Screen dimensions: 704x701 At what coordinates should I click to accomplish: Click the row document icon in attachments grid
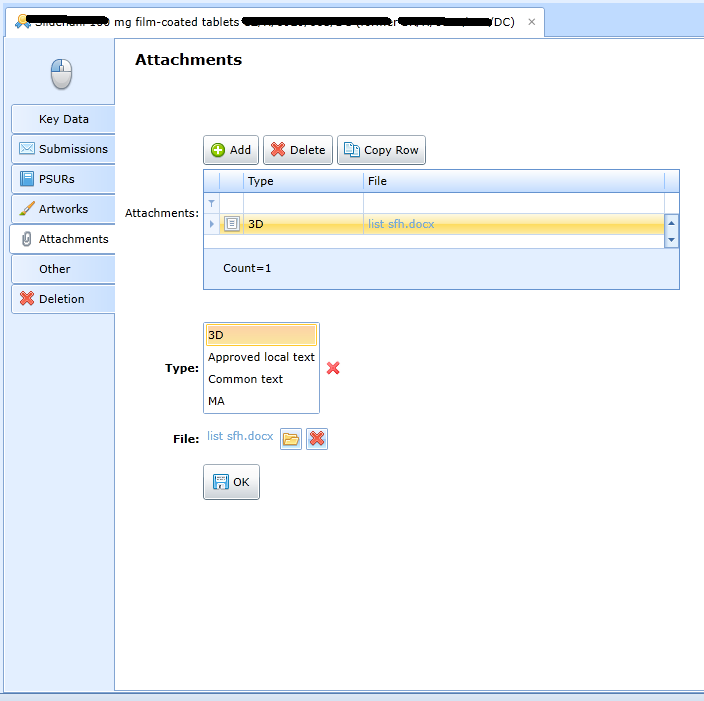tap(231, 224)
